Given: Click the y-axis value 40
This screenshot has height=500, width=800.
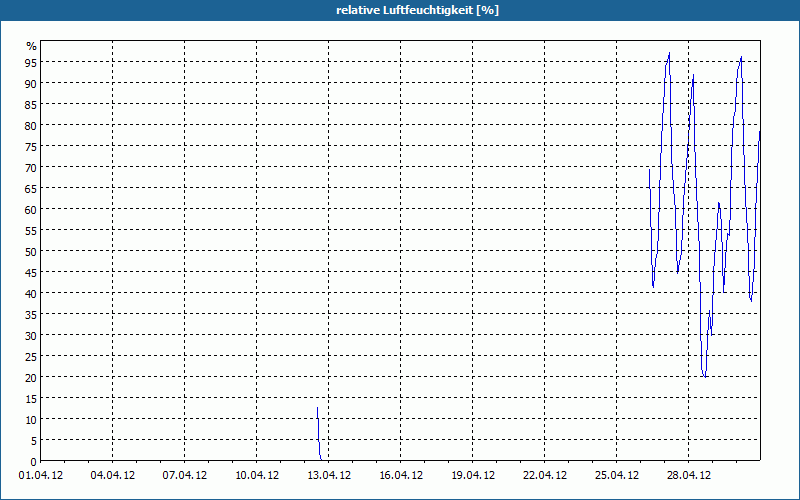Looking at the screenshot, I should (x=31, y=293).
